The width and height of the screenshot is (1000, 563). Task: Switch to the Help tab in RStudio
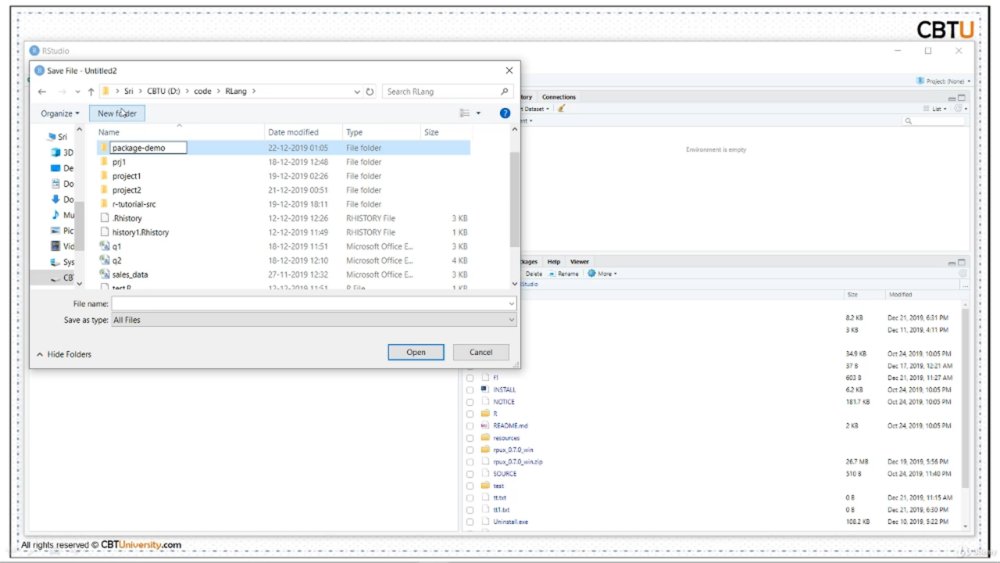point(554,261)
